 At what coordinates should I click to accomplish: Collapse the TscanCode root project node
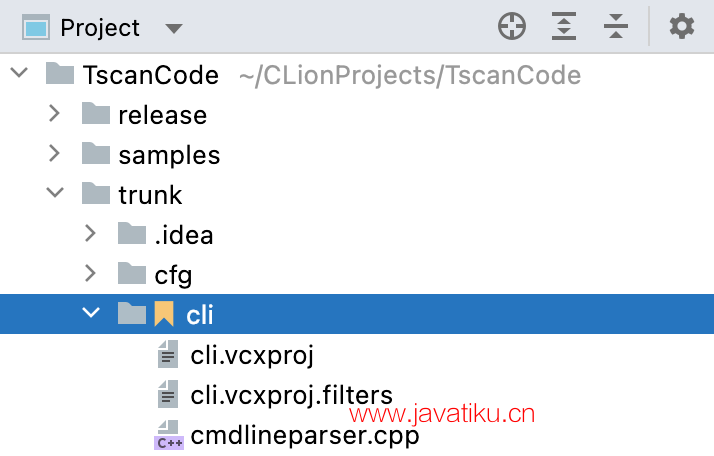click(19, 75)
